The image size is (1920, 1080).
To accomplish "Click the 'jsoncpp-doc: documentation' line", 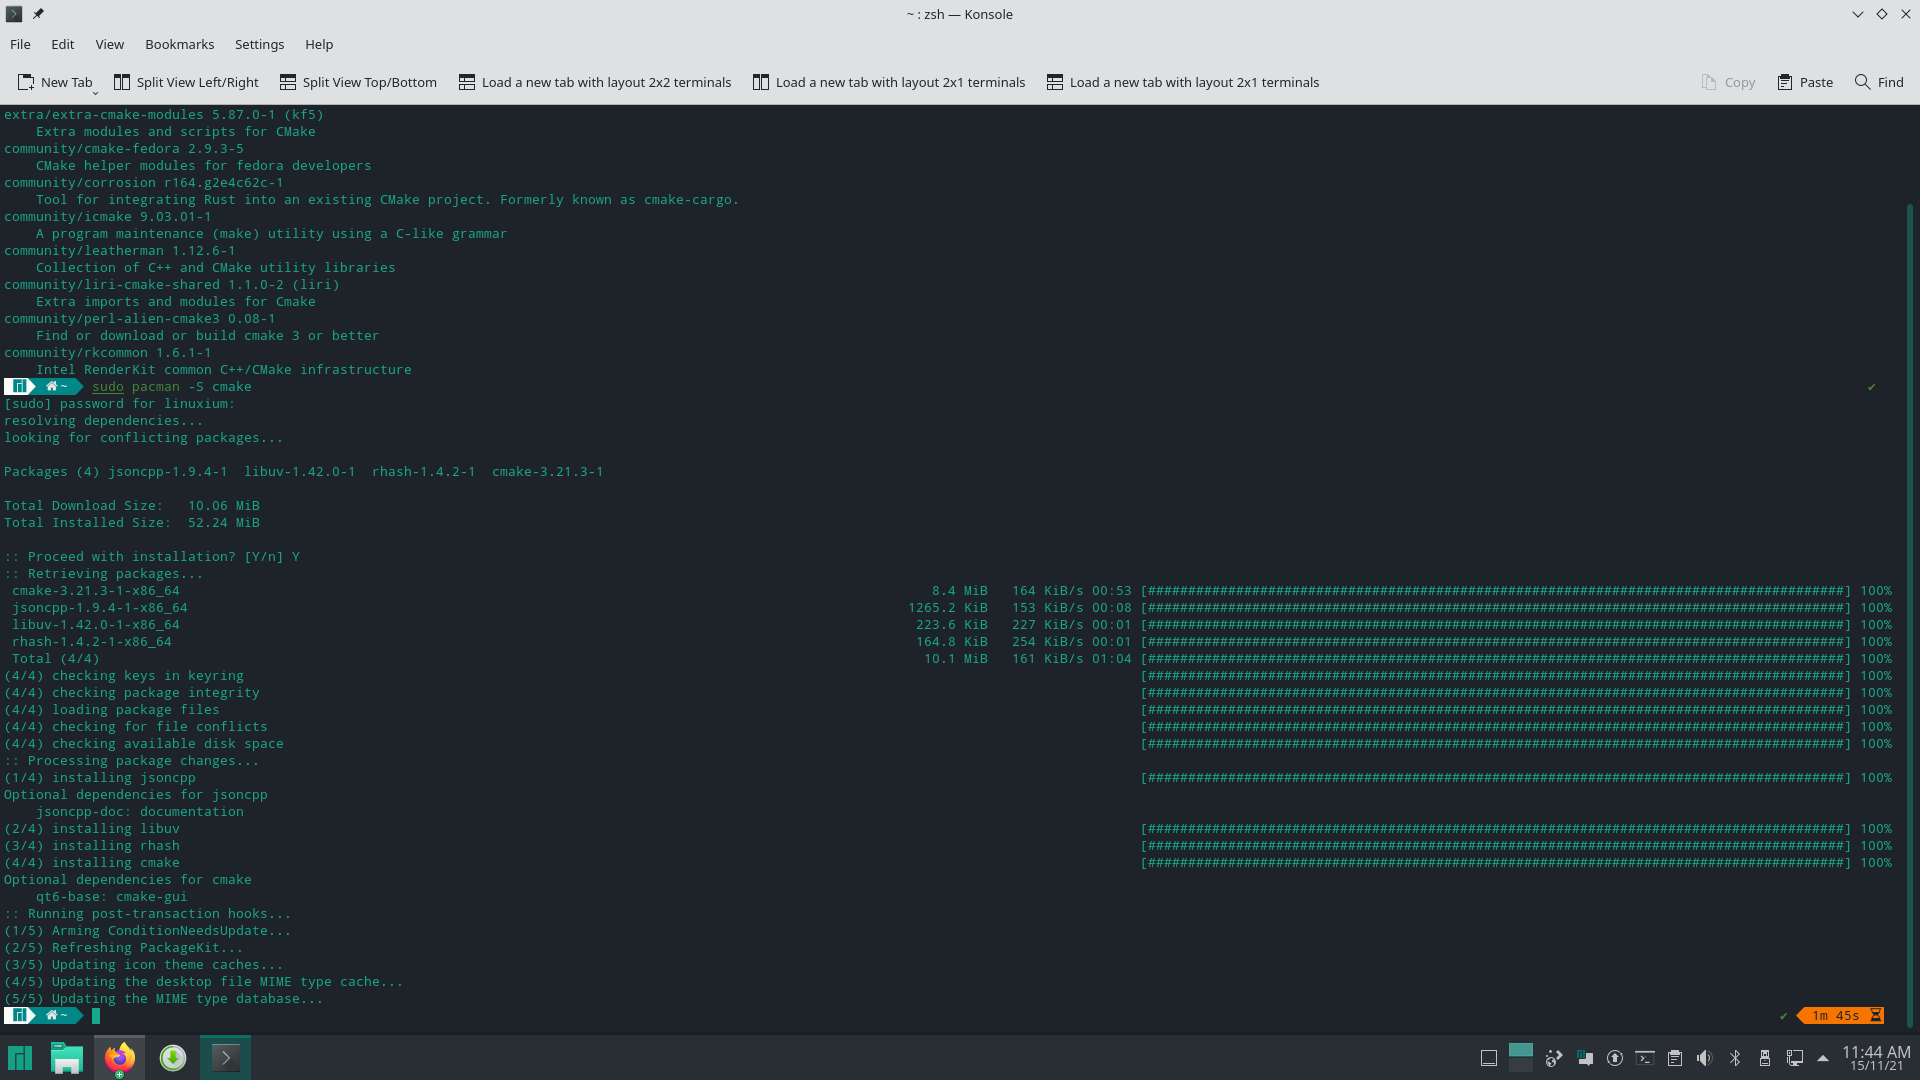I will [x=140, y=811].
